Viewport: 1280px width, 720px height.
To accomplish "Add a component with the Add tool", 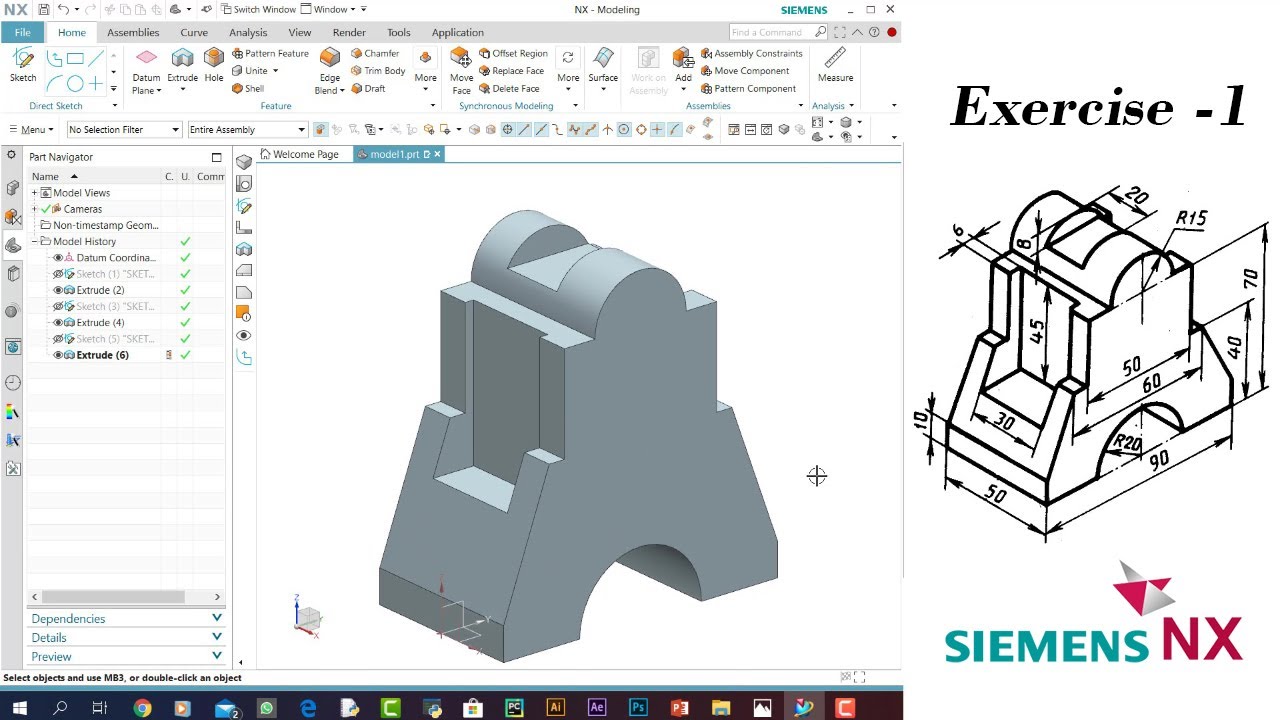I will point(683,70).
